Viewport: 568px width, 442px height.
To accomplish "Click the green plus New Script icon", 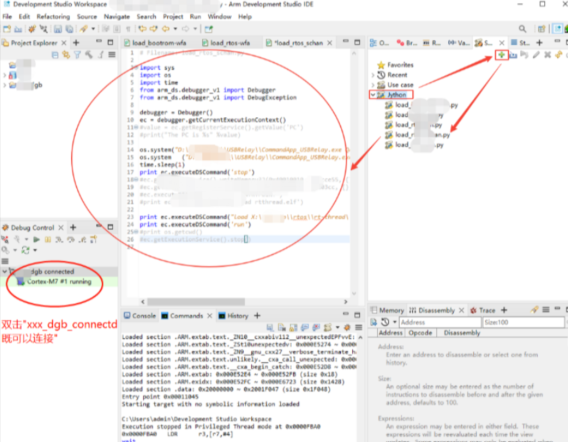I will 501,55.
